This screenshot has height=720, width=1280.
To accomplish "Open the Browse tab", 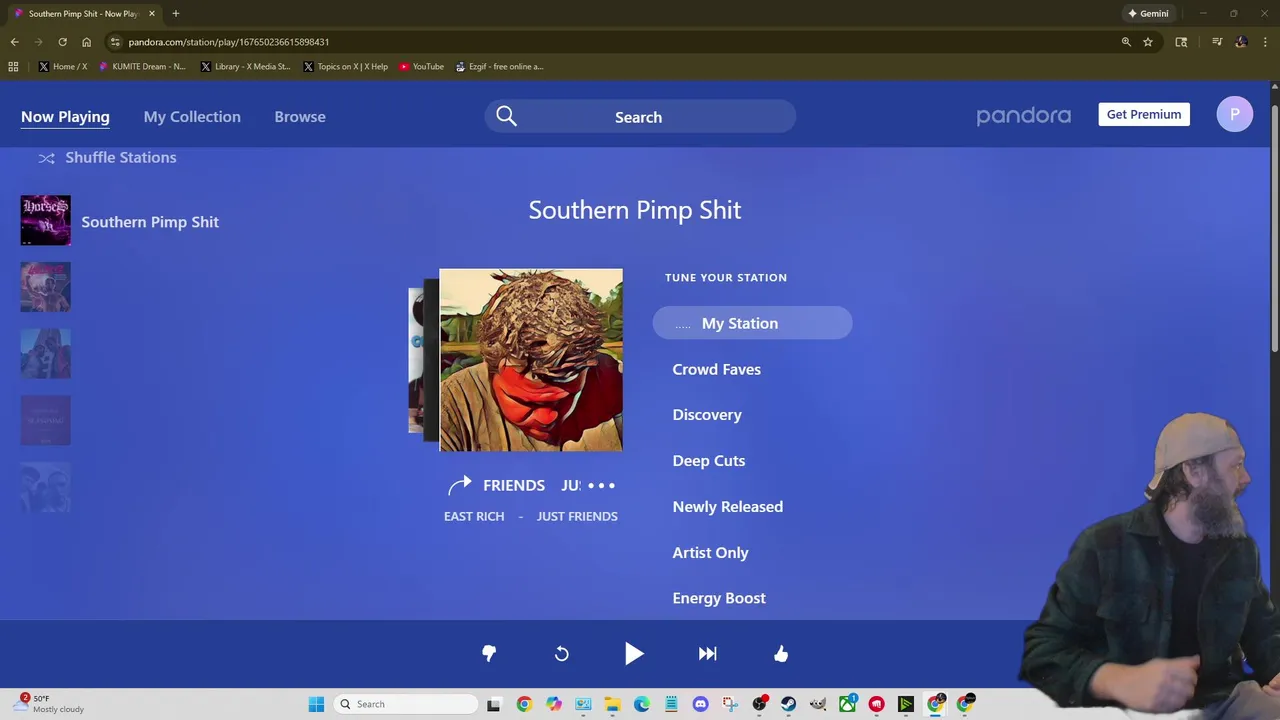I will [300, 117].
